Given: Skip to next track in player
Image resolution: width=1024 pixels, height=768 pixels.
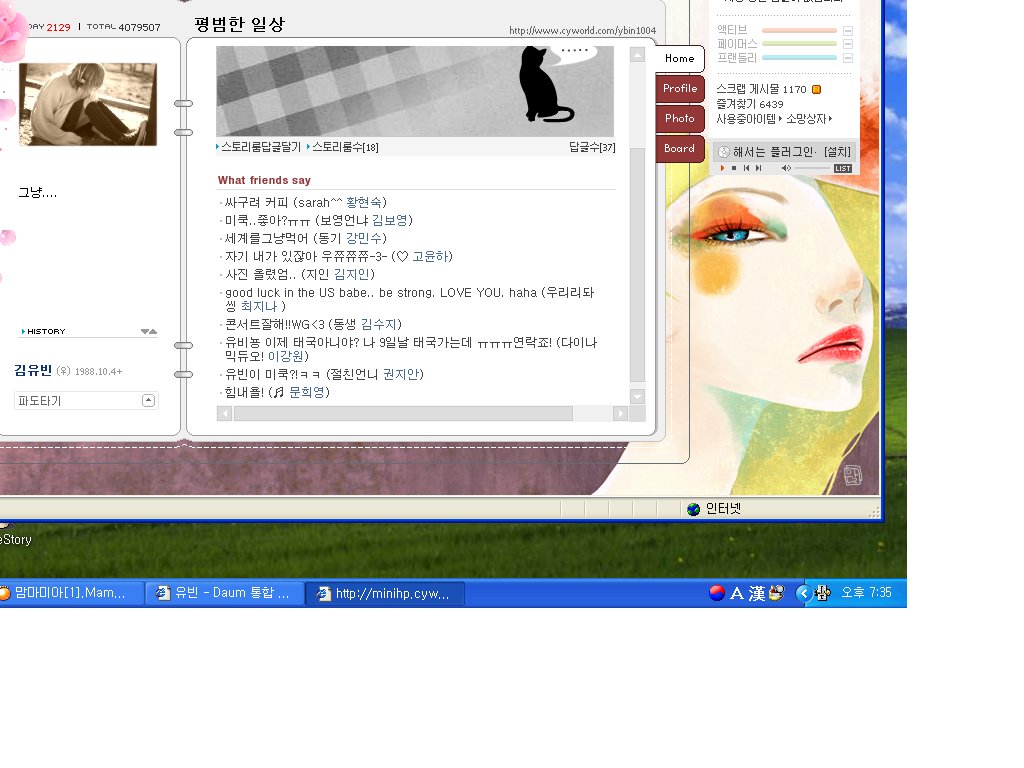Looking at the screenshot, I should 758,168.
